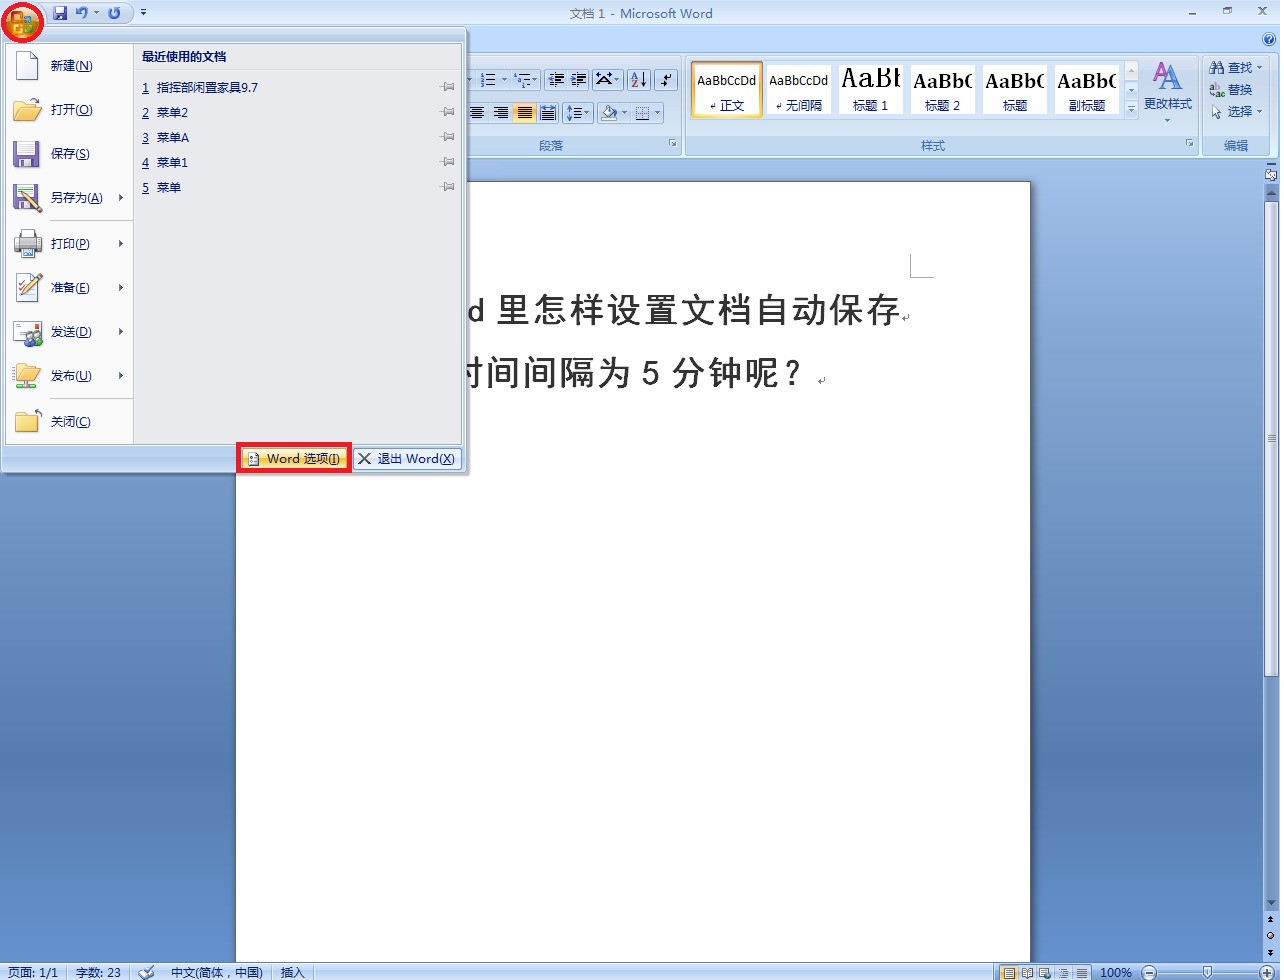
Task: Click the zoom out minus button
Action: 1149,972
